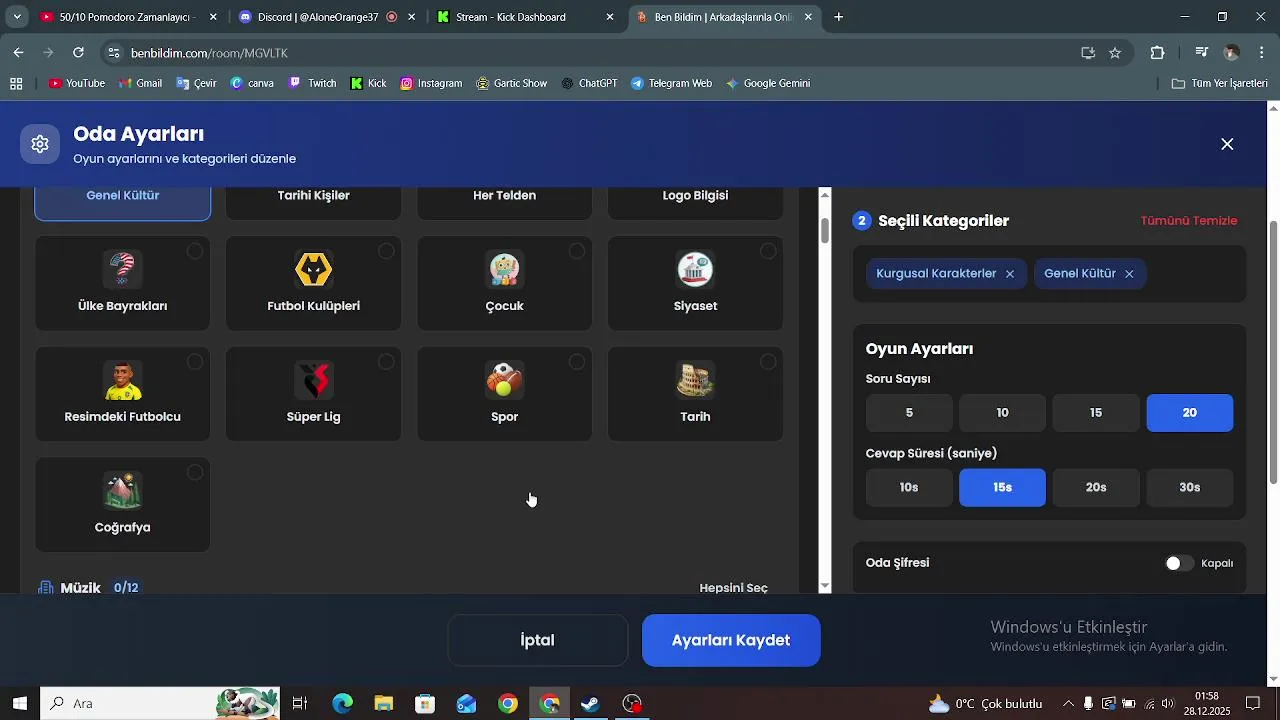The width and height of the screenshot is (1280, 720).
Task: Click the category list scrollbar thumb
Action: coord(825,230)
